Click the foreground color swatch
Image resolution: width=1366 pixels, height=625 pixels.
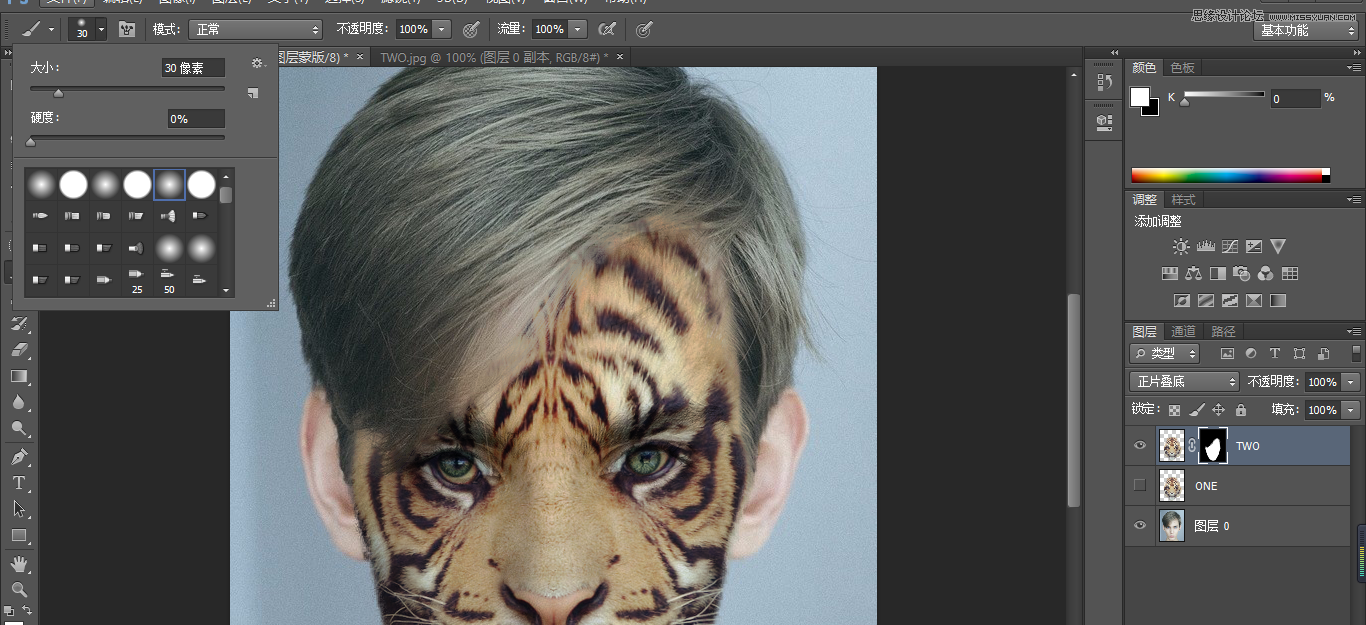click(x=1140, y=97)
